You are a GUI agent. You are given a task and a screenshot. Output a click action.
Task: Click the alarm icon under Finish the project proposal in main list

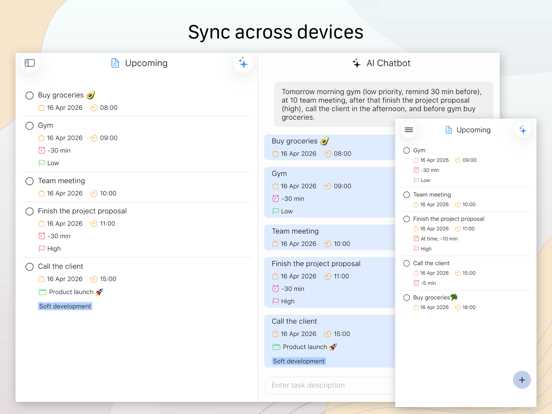[x=42, y=236]
